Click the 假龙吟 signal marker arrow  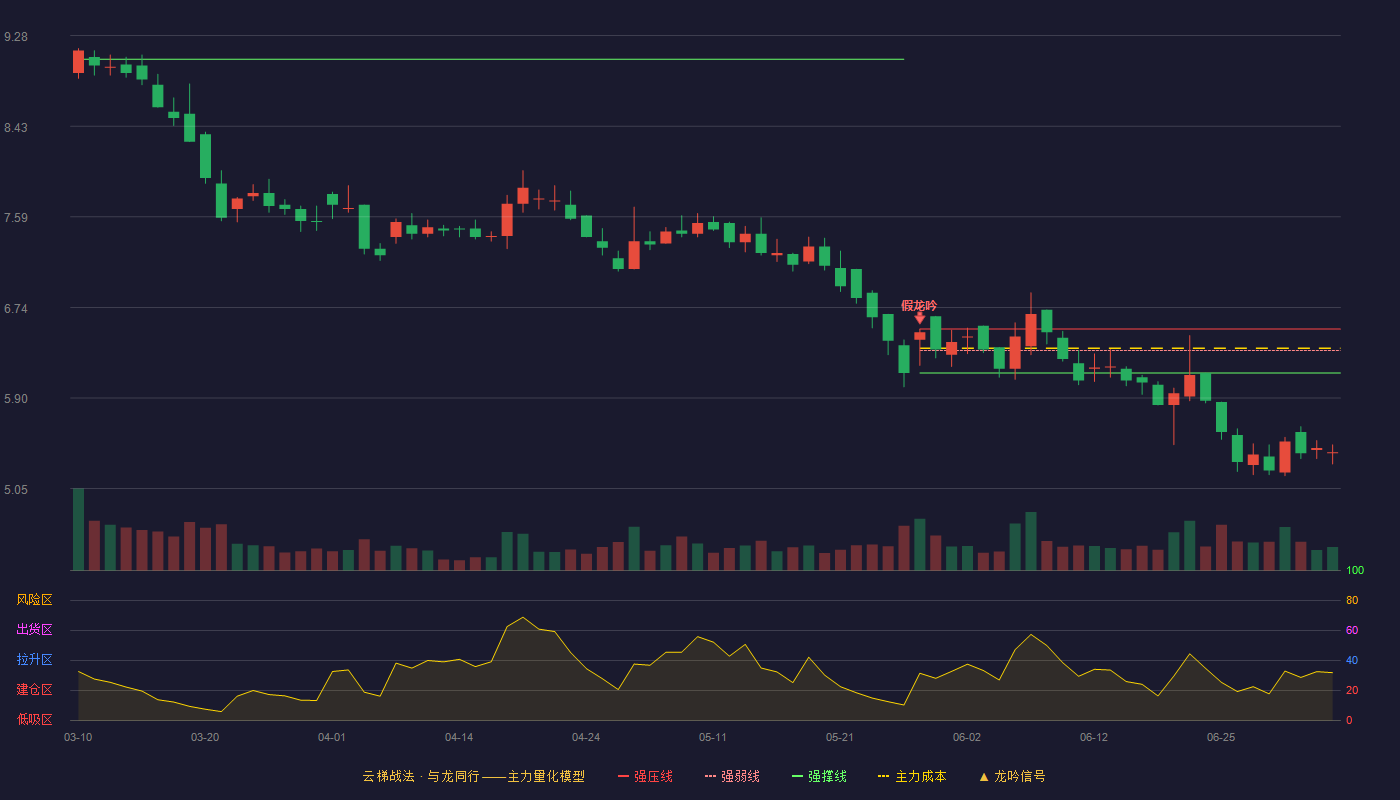point(920,318)
